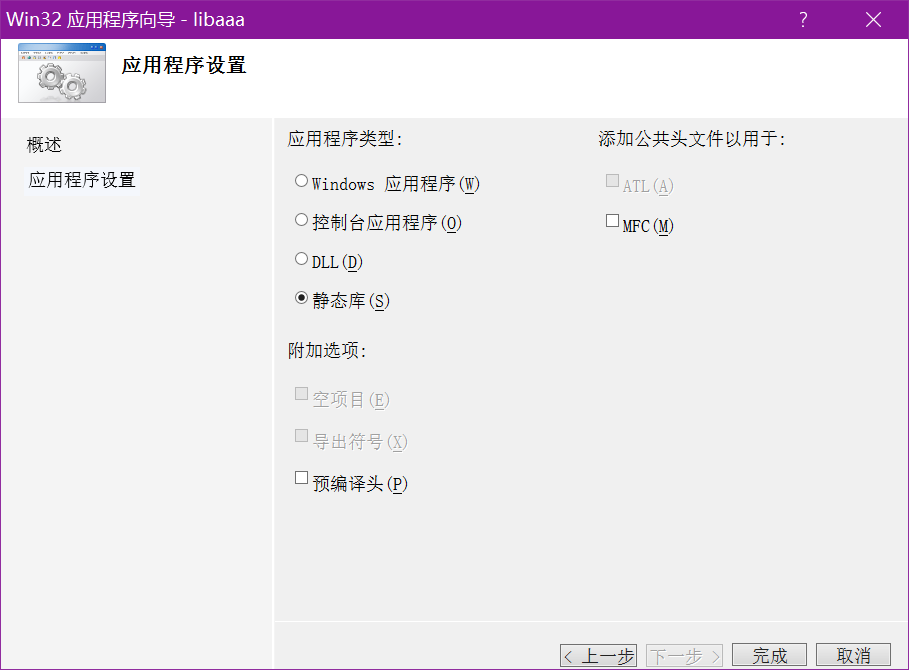The width and height of the screenshot is (909, 670).
Task: Click the window title 'Win32 应用程序向导 - libaaa'
Action: pos(126,20)
